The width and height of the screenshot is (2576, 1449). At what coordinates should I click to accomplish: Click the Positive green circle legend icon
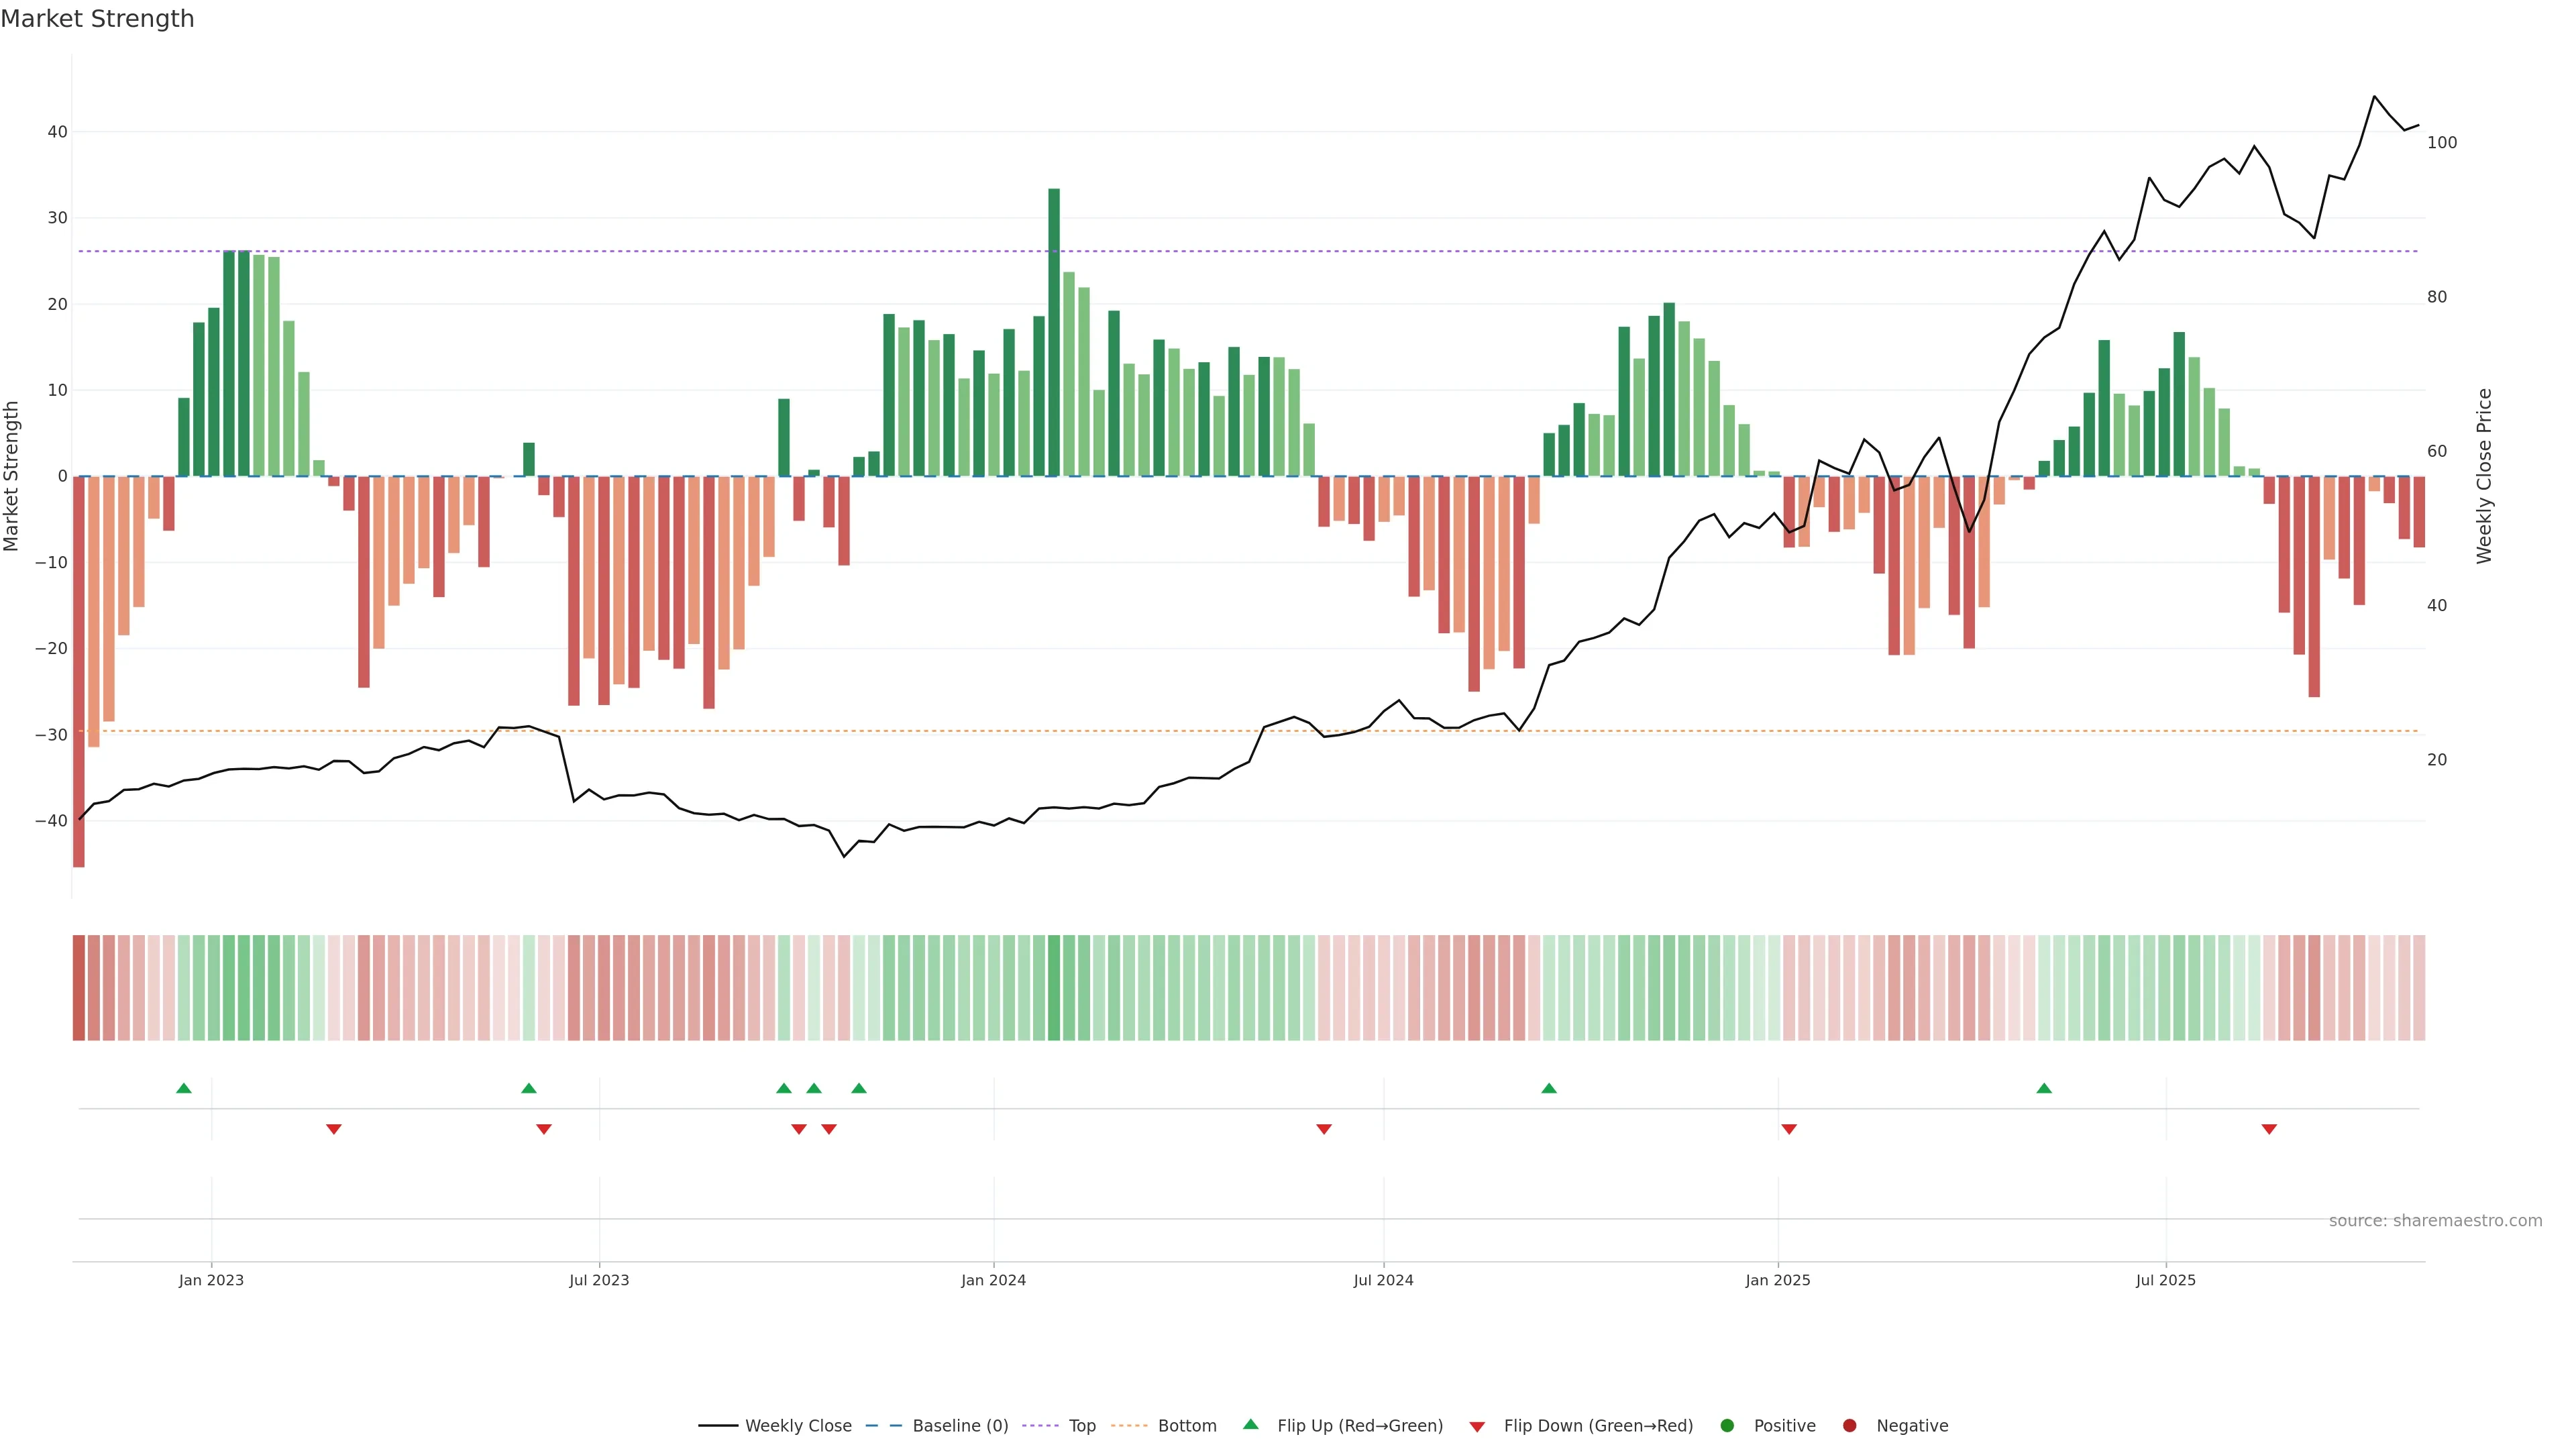1727,1426
